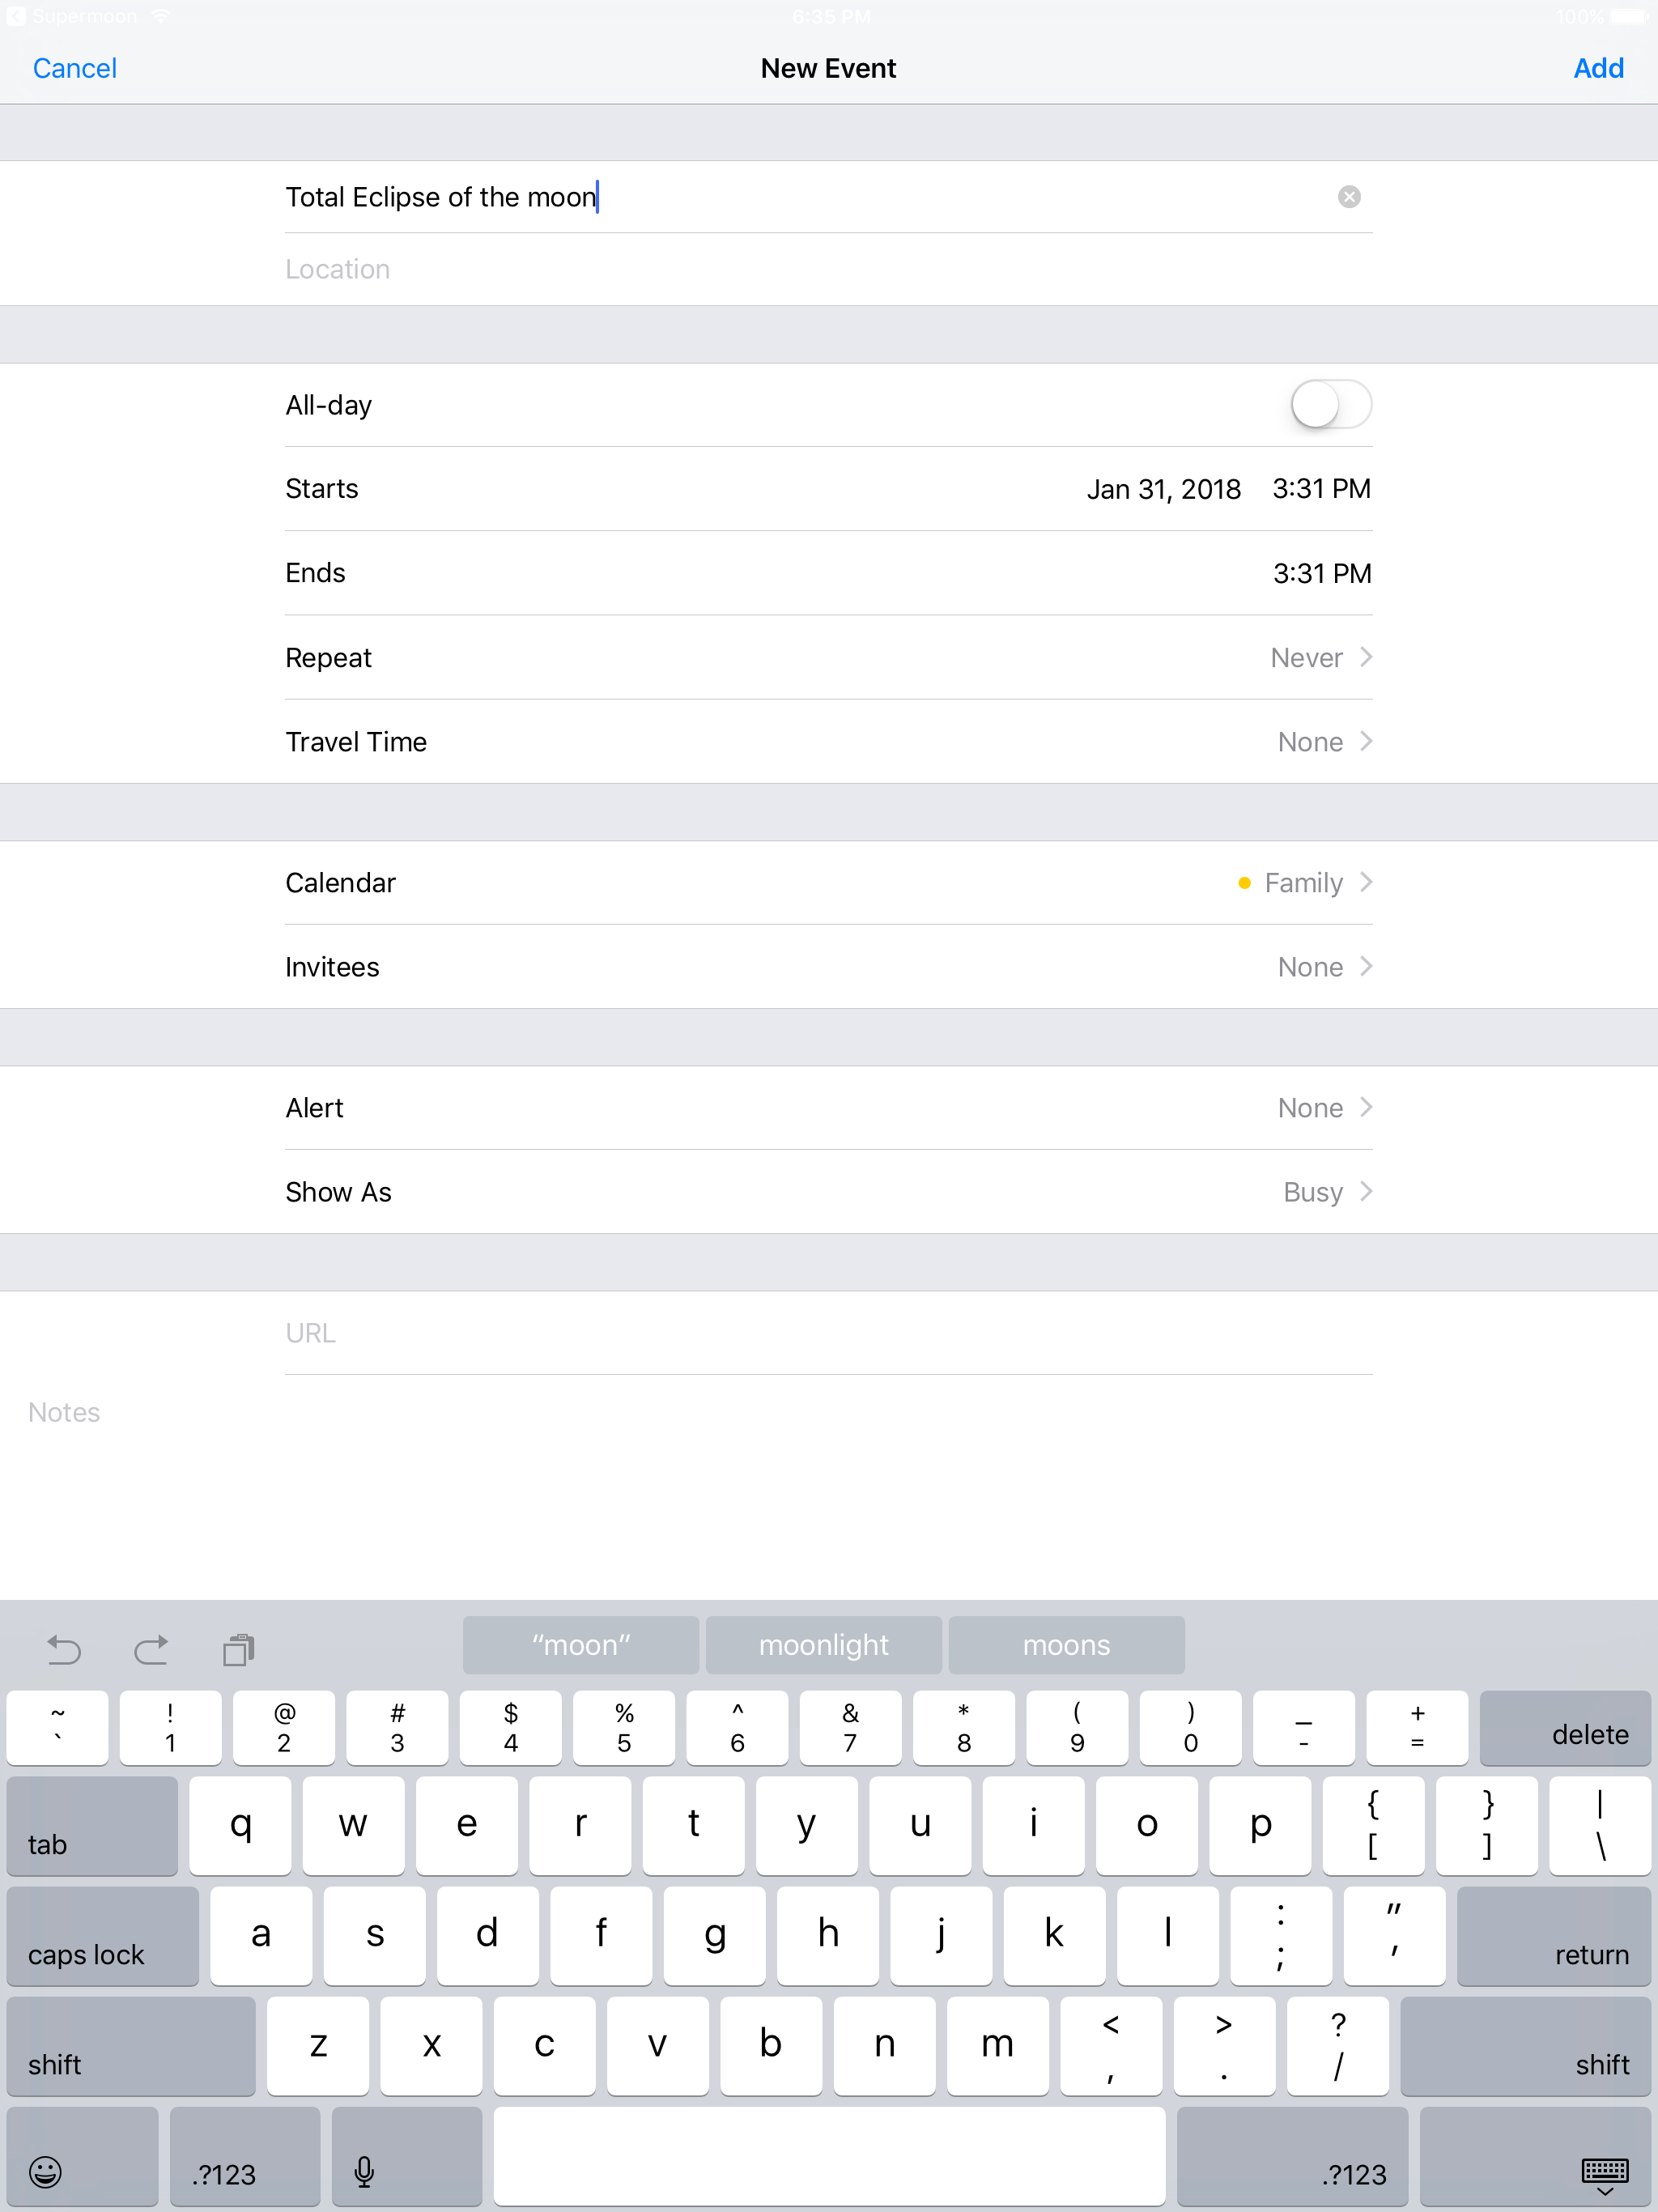Image resolution: width=1658 pixels, height=2212 pixels.
Task: Choose the "moonlight" keyboard suggestion
Action: click(x=823, y=1645)
